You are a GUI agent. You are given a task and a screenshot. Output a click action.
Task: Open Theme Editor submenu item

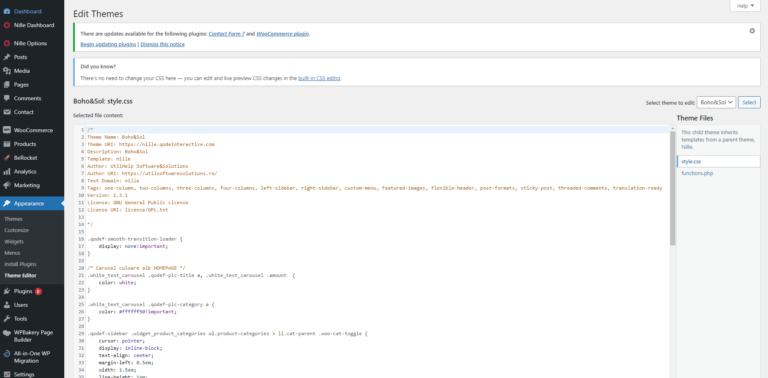pos(20,276)
